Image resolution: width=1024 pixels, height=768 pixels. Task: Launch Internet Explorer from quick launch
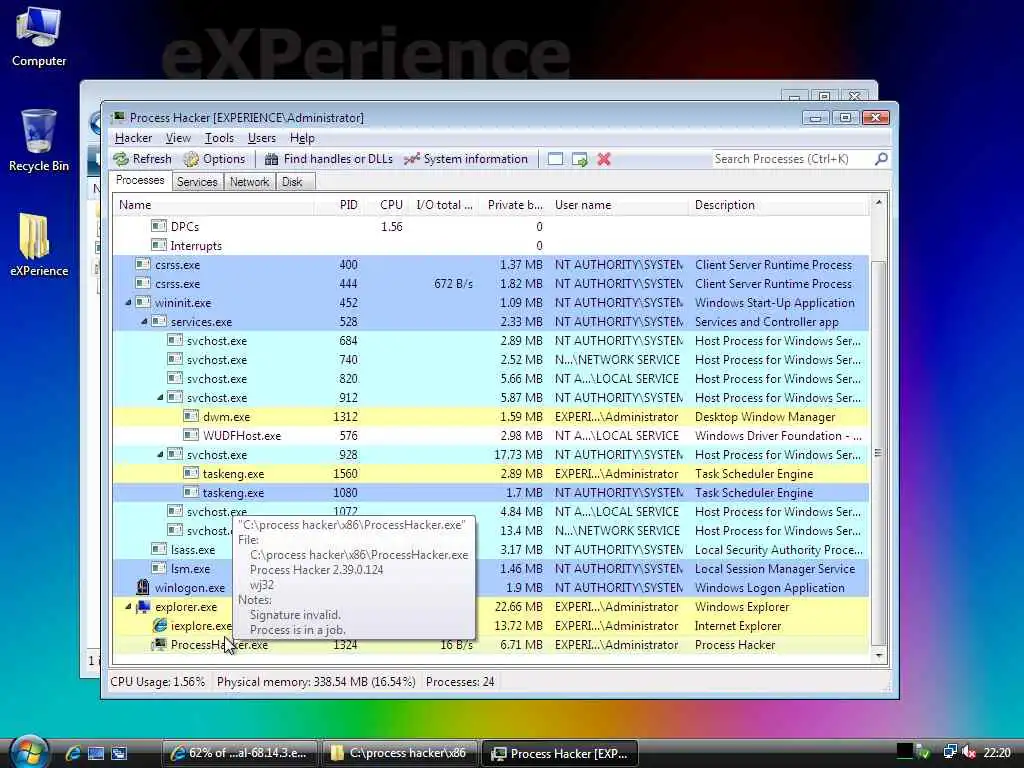pyautogui.click(x=72, y=753)
